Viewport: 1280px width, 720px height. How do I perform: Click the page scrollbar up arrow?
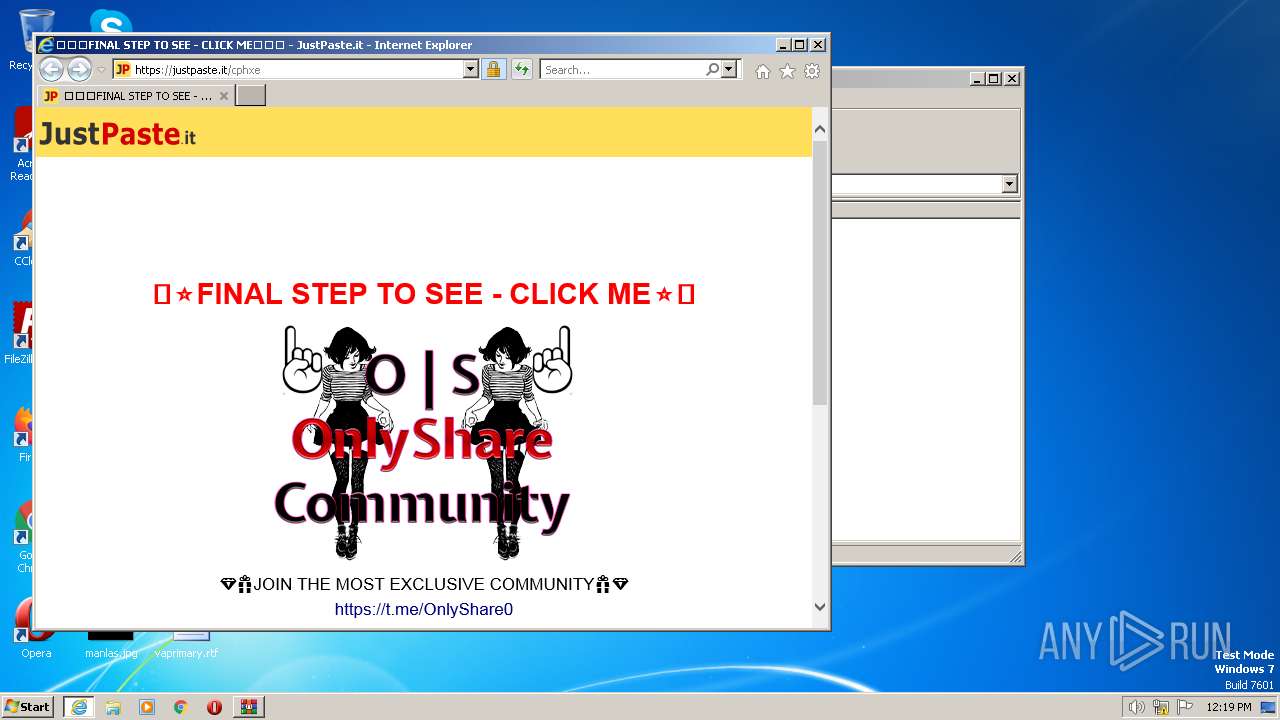pyautogui.click(x=820, y=129)
